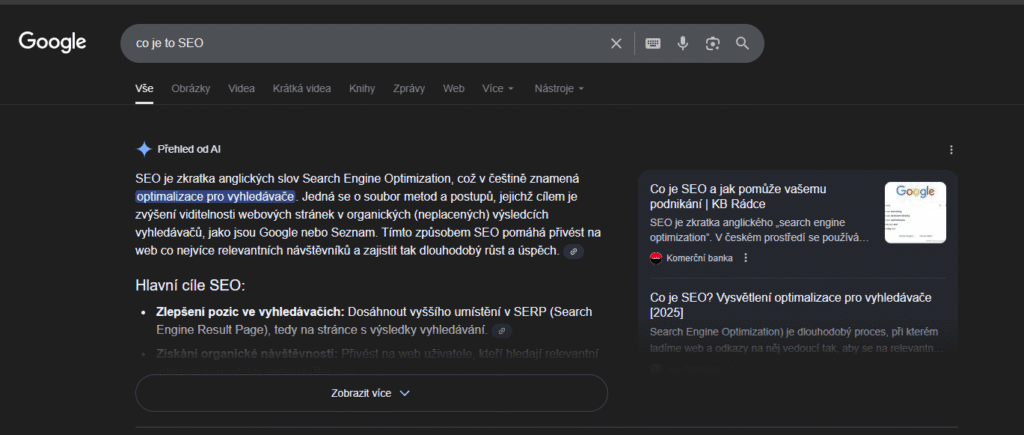The width and height of the screenshot is (1024, 435).
Task: Open AI overview three-dot options menu
Action: (951, 150)
